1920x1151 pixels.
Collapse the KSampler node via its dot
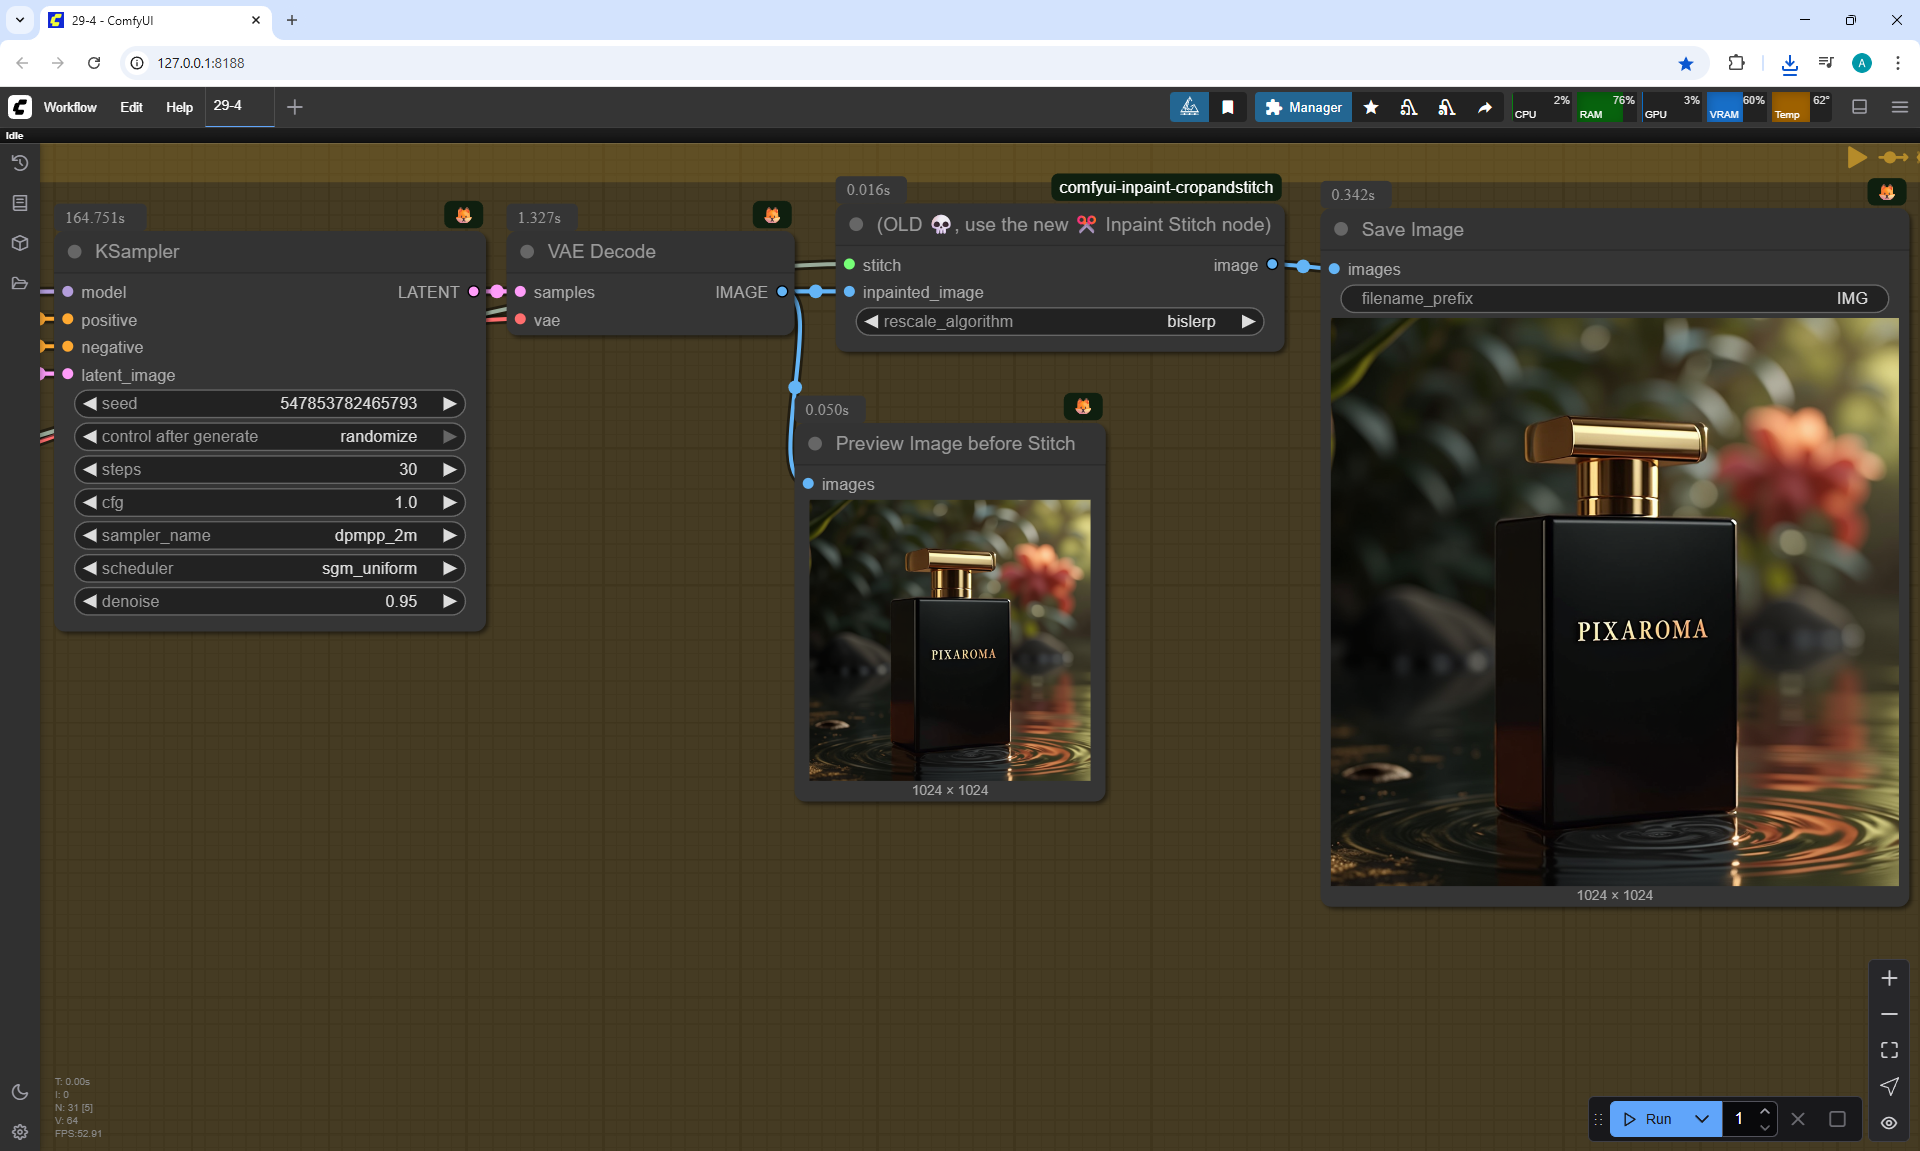point(75,252)
